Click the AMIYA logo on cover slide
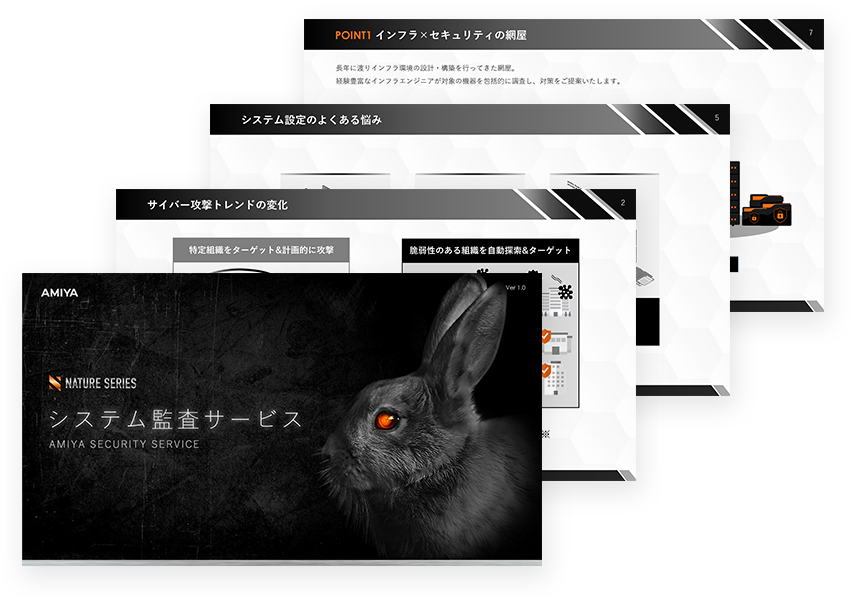The height and width of the screenshot is (600, 856). (x=60, y=293)
